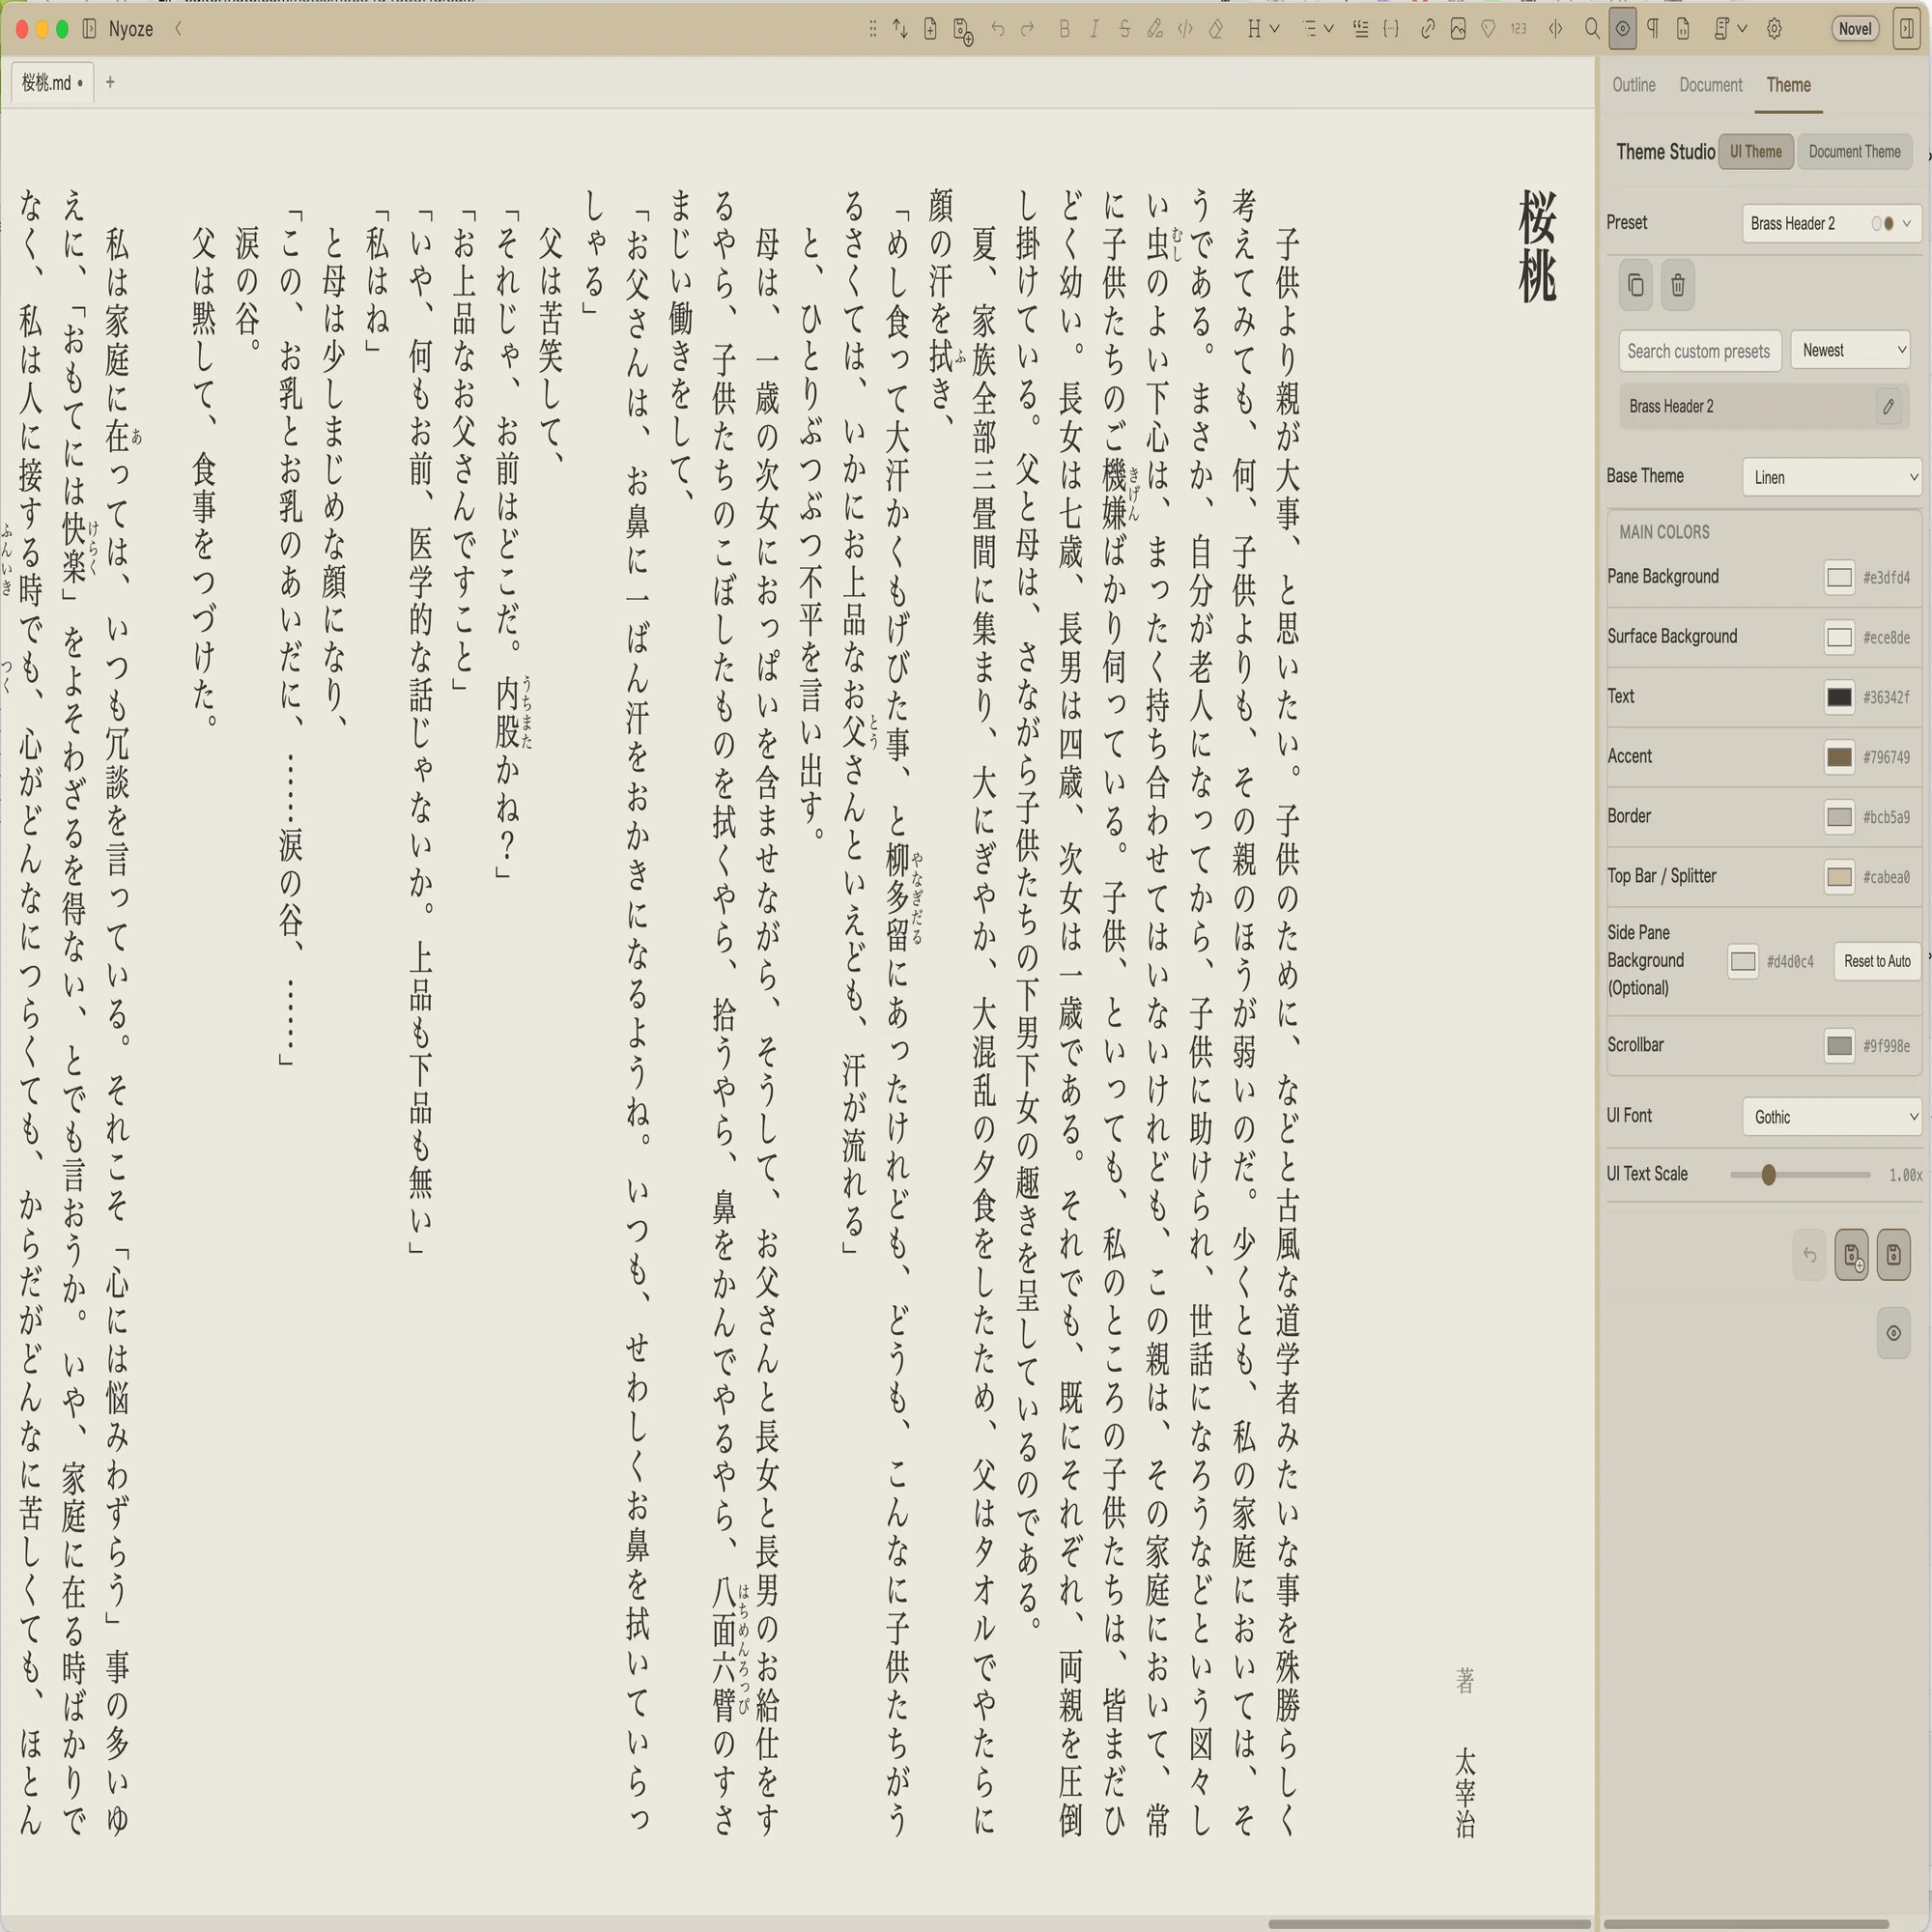Switch to the Theme tab

[x=1788, y=85]
